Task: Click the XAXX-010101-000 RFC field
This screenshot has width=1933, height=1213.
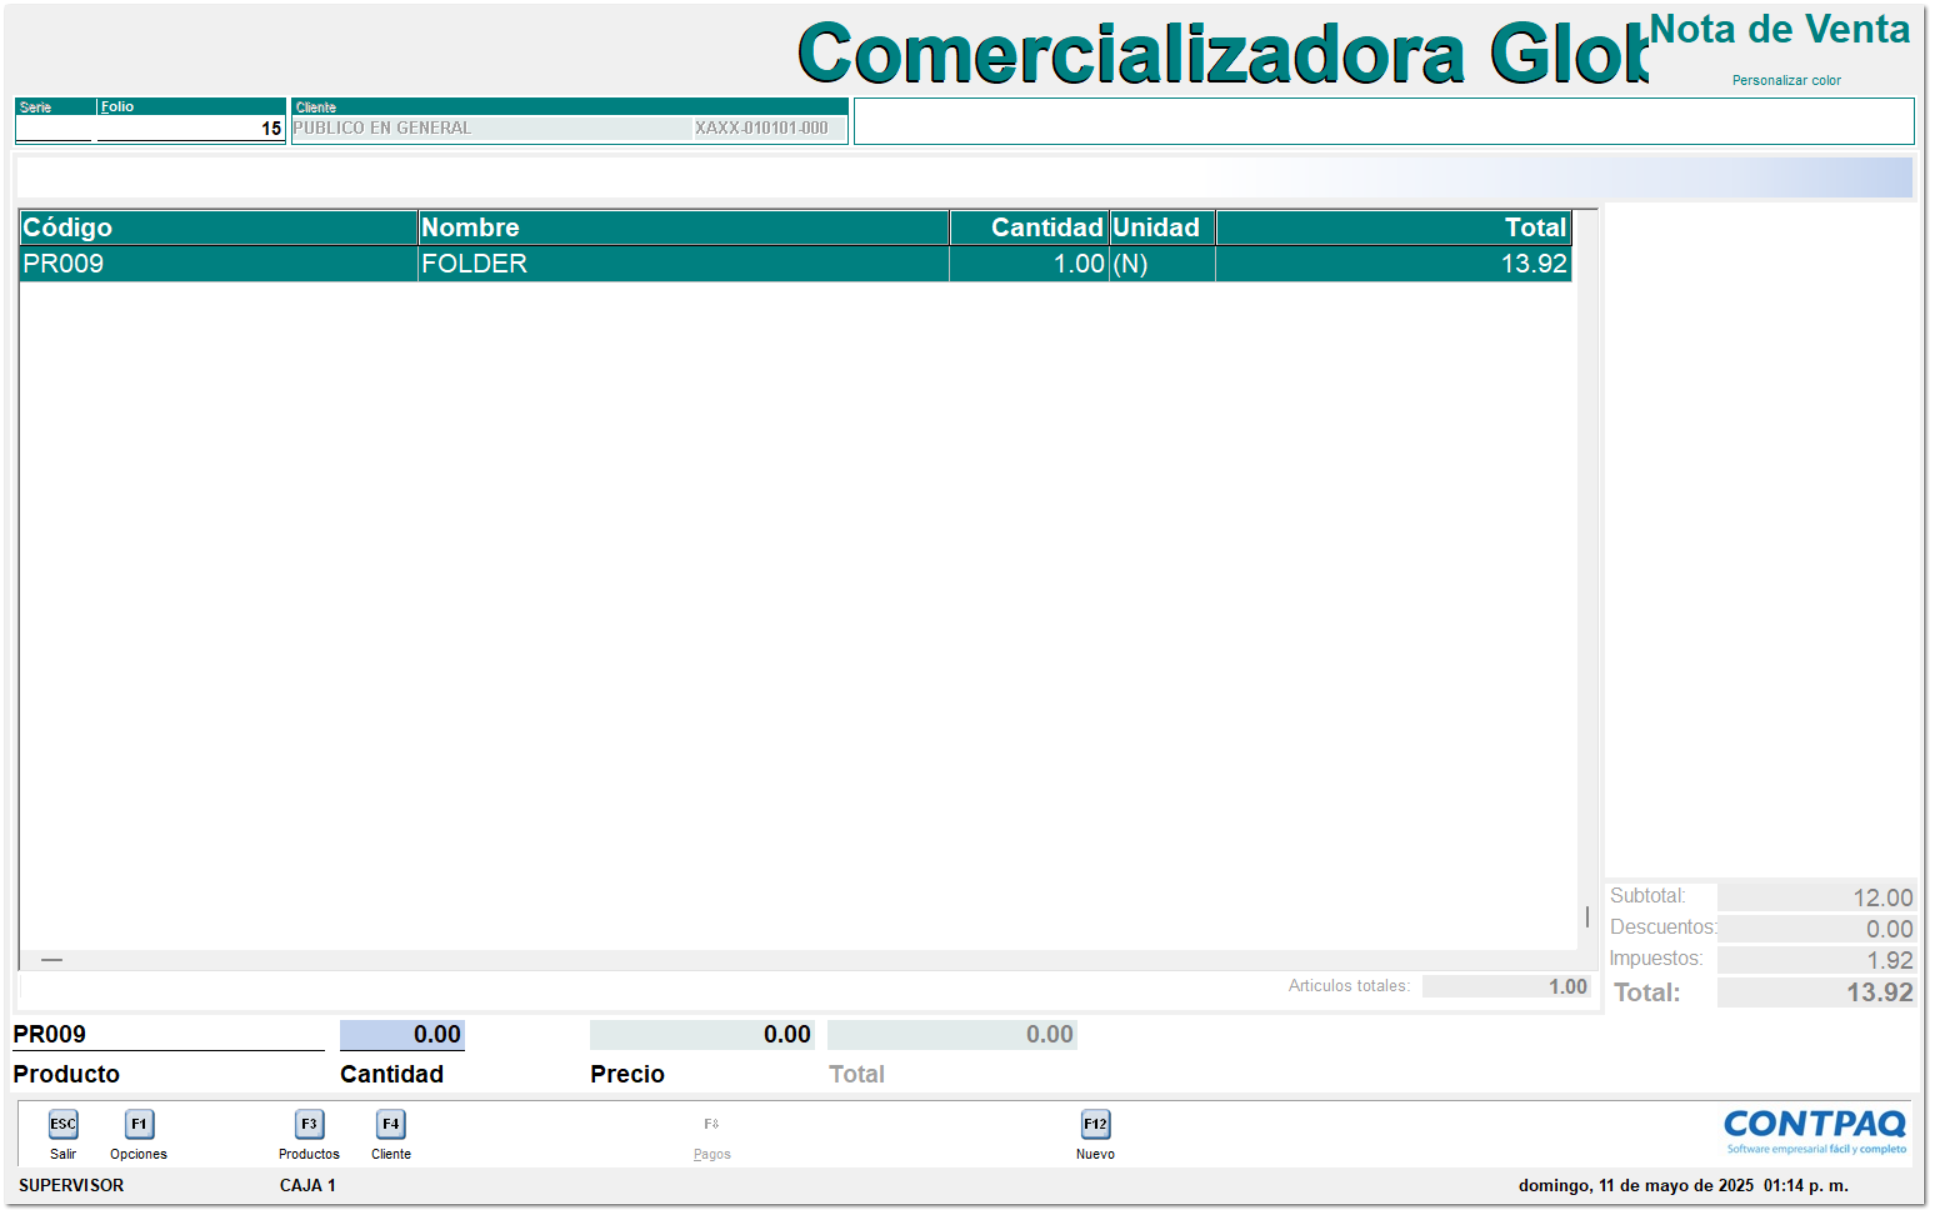Action: tap(764, 127)
